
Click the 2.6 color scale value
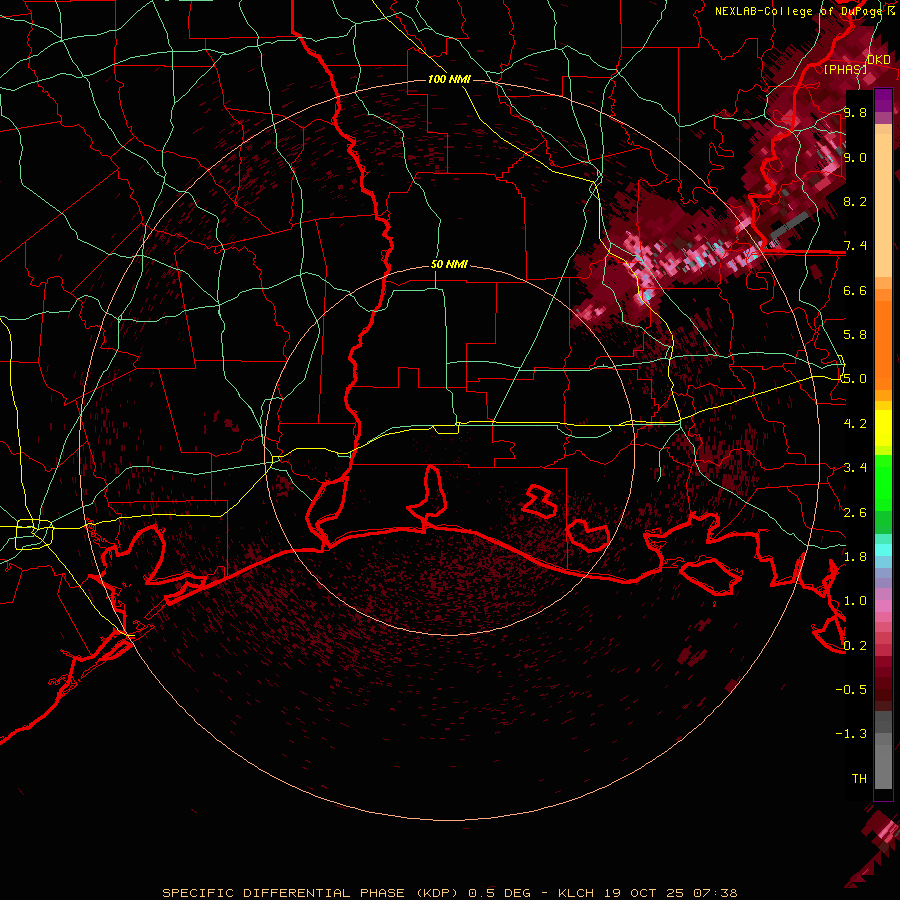pyautogui.click(x=855, y=513)
